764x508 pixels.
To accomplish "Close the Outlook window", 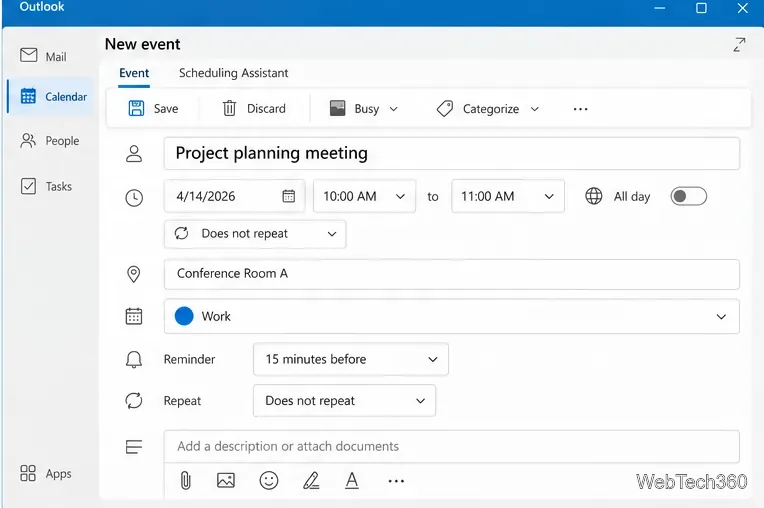I will coord(743,8).
